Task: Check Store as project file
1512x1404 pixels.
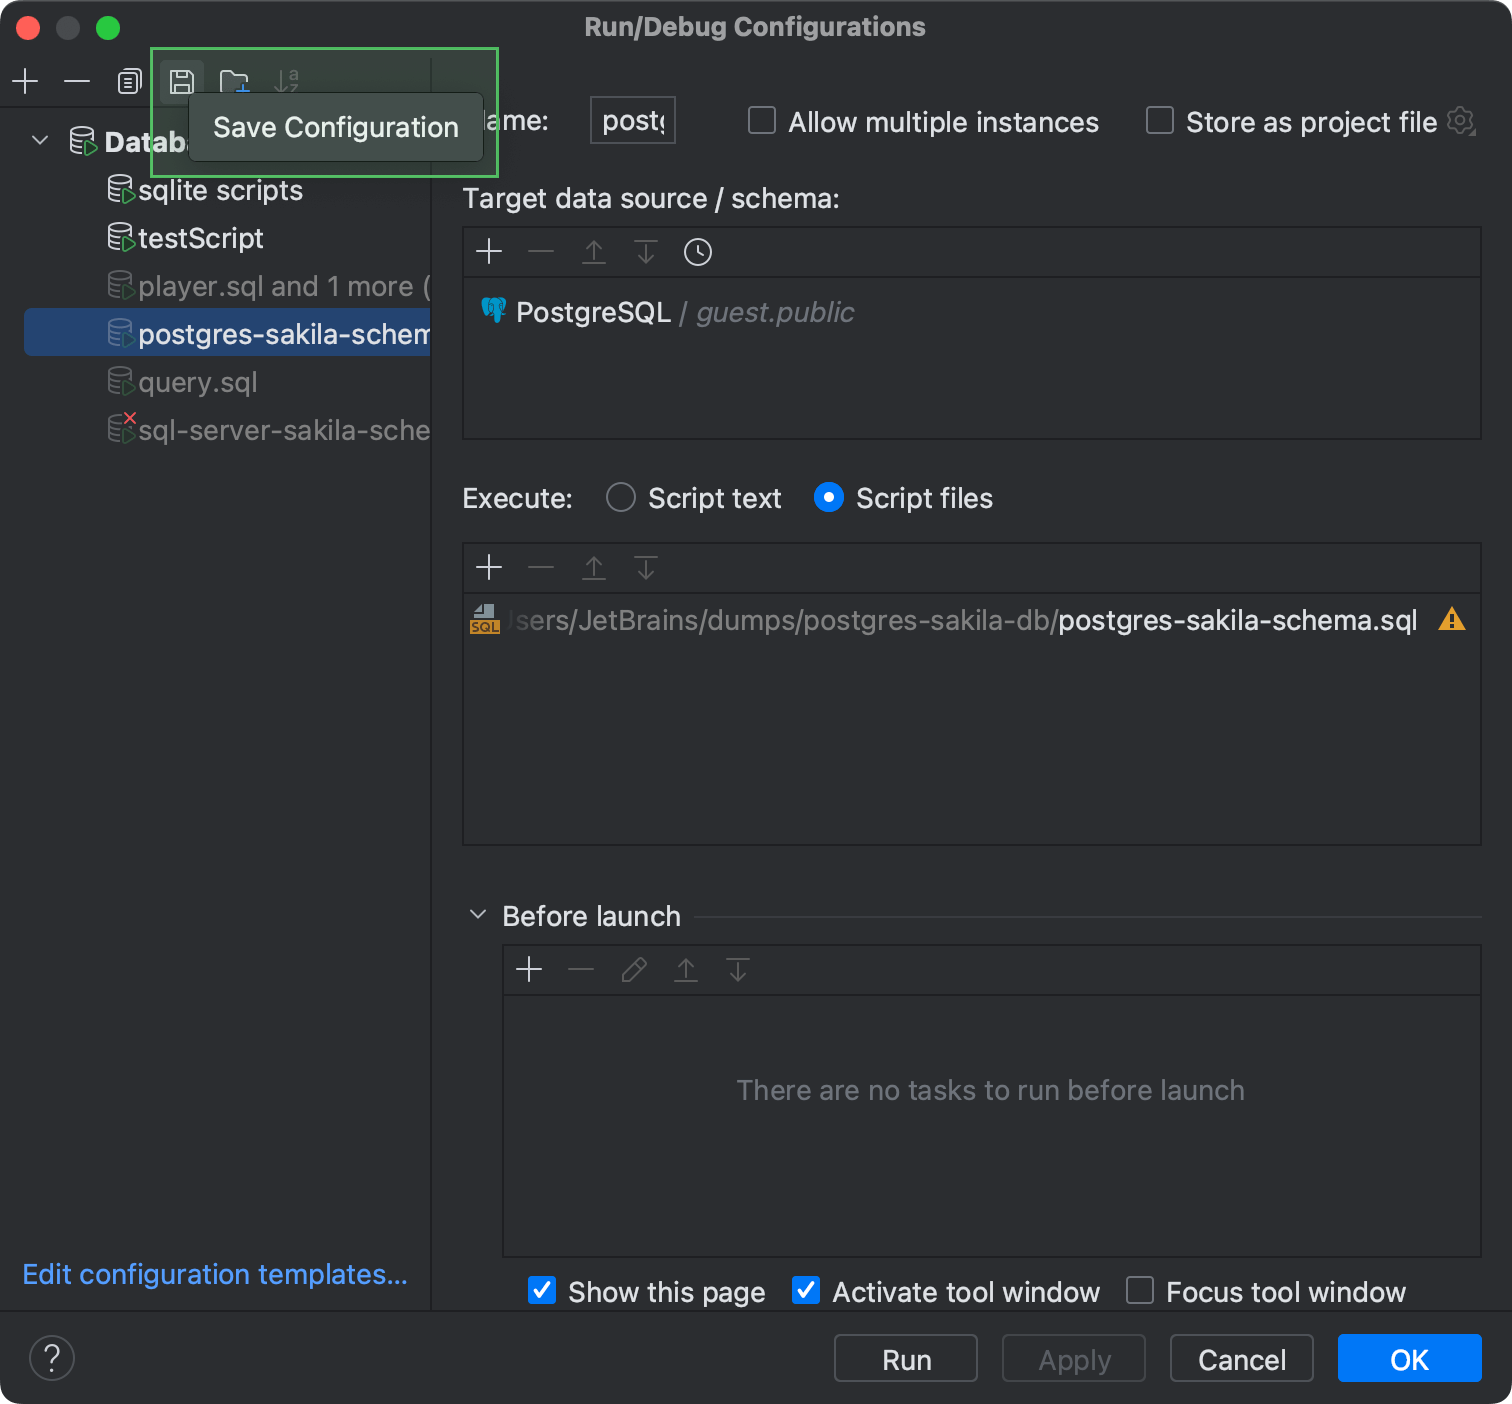Action: (x=1160, y=121)
